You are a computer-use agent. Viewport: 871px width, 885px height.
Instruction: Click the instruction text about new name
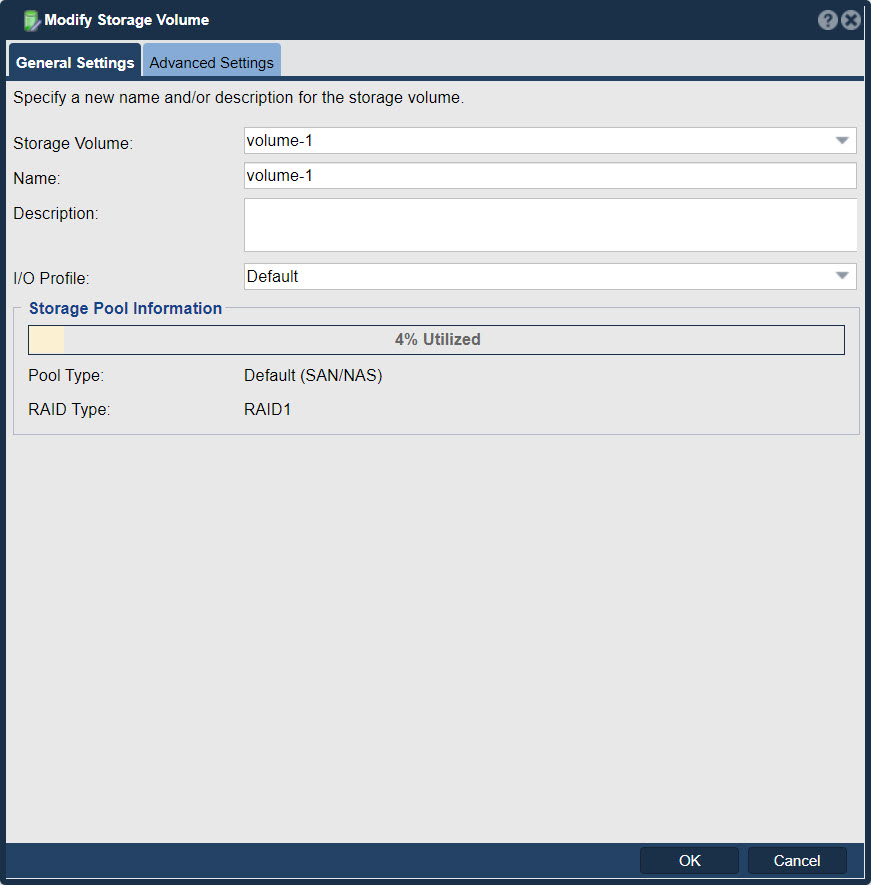pos(238,98)
